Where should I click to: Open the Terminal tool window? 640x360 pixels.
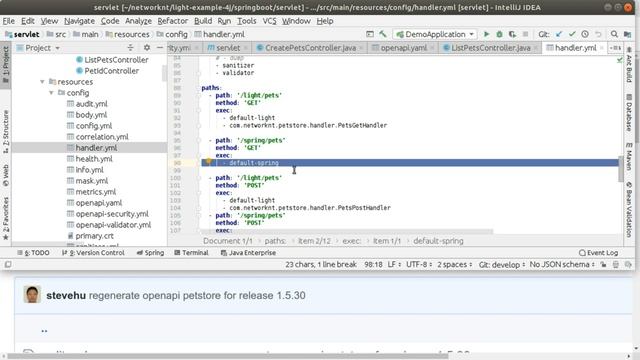[191, 253]
